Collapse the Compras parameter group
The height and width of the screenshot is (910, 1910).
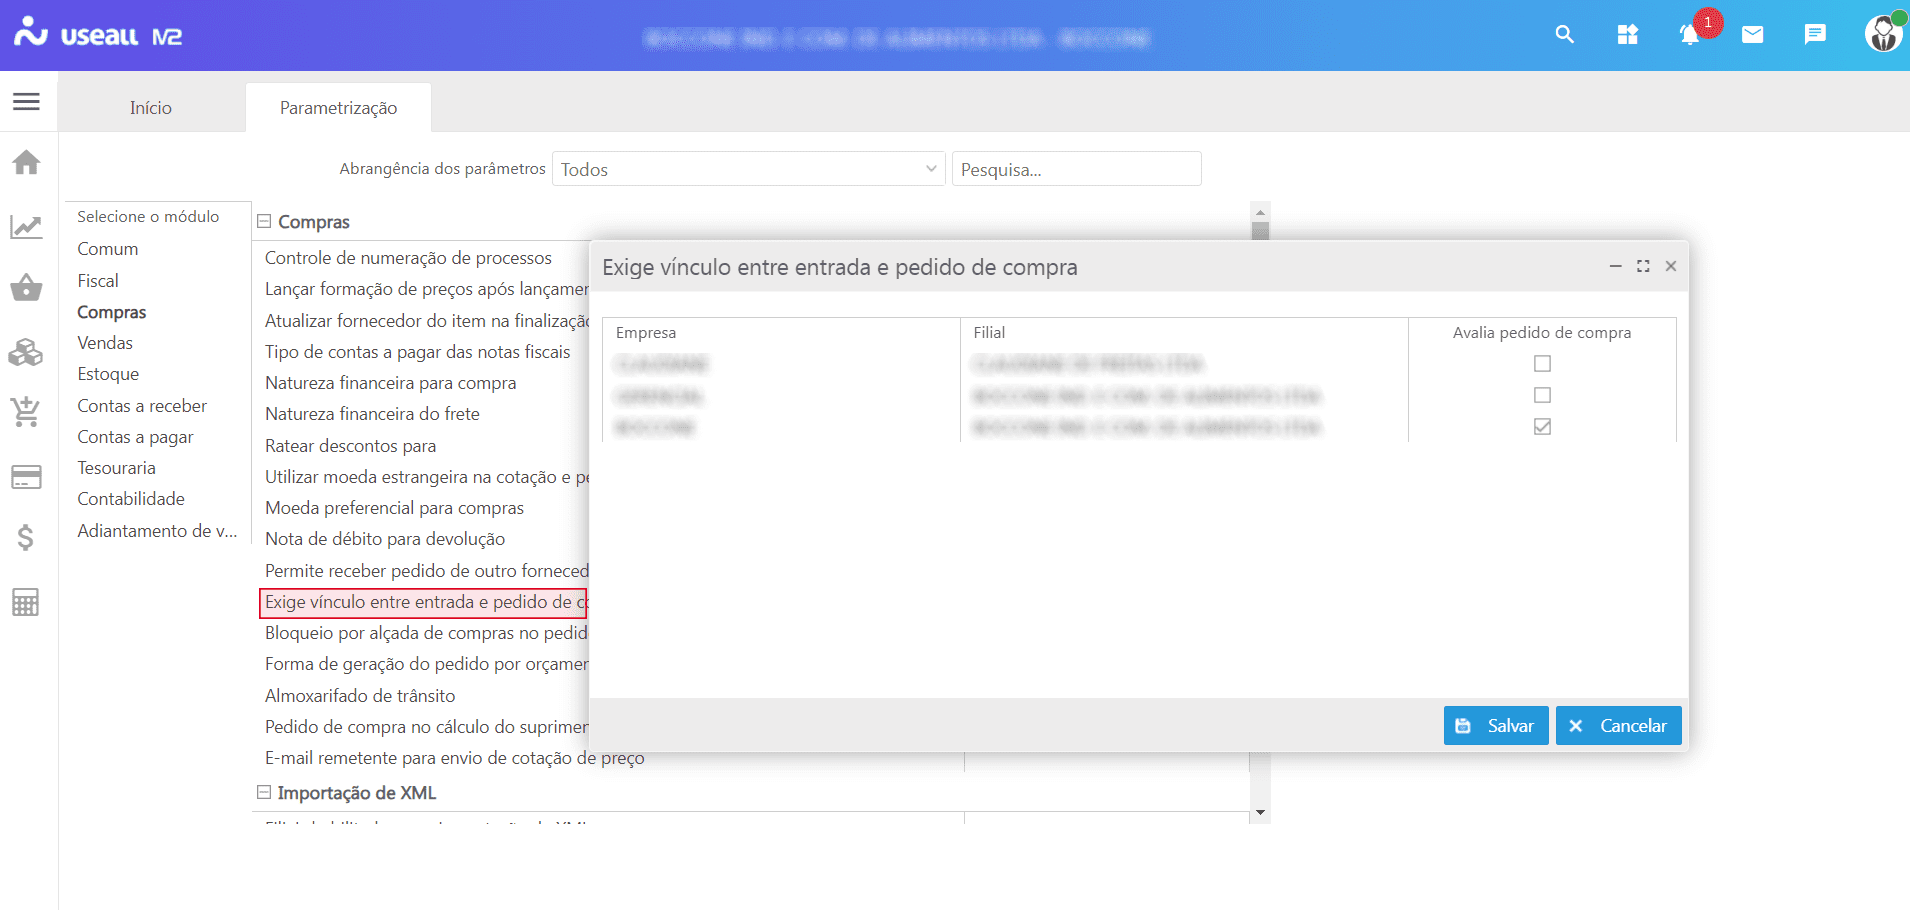pos(264,222)
